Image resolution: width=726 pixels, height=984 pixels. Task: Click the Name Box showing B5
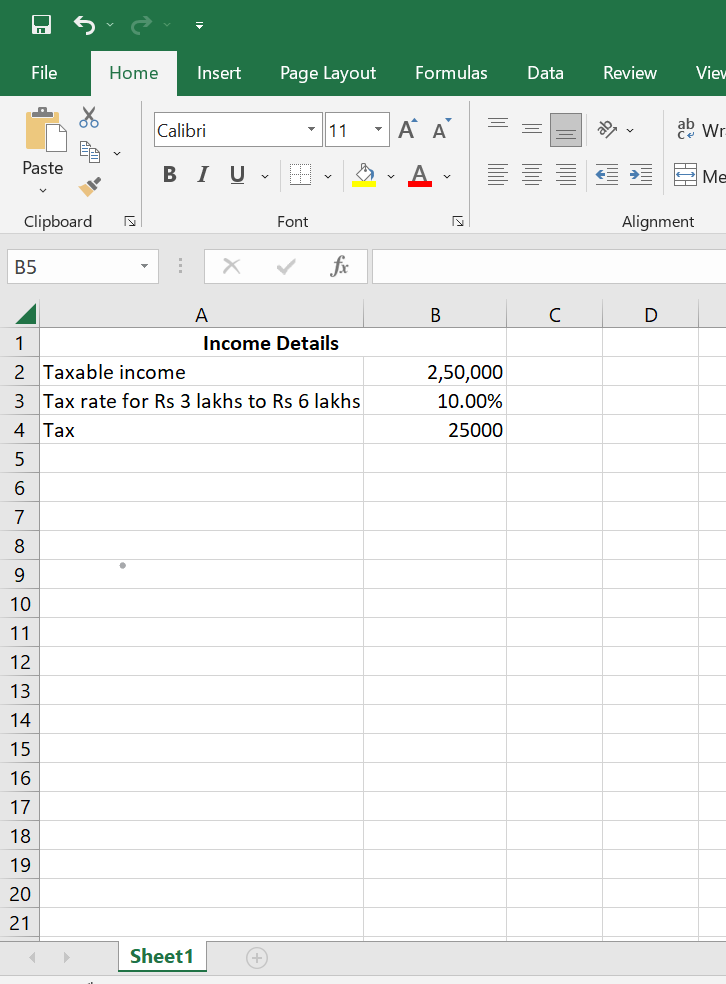[x=71, y=267]
